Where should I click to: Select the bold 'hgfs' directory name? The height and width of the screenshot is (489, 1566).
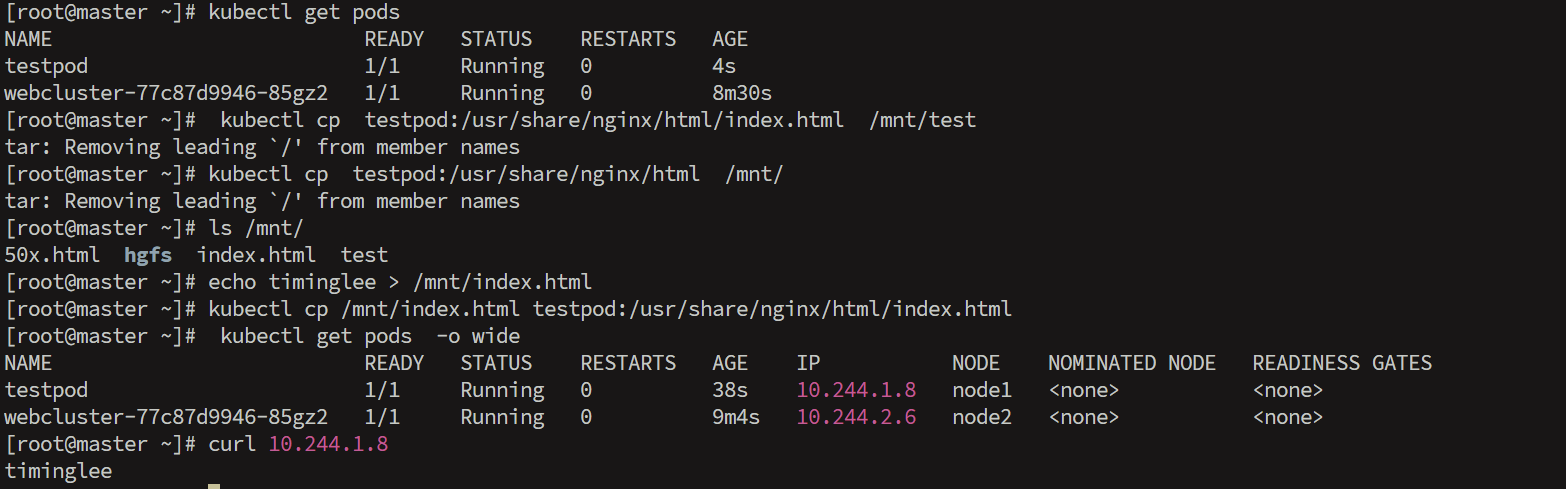pos(148,256)
